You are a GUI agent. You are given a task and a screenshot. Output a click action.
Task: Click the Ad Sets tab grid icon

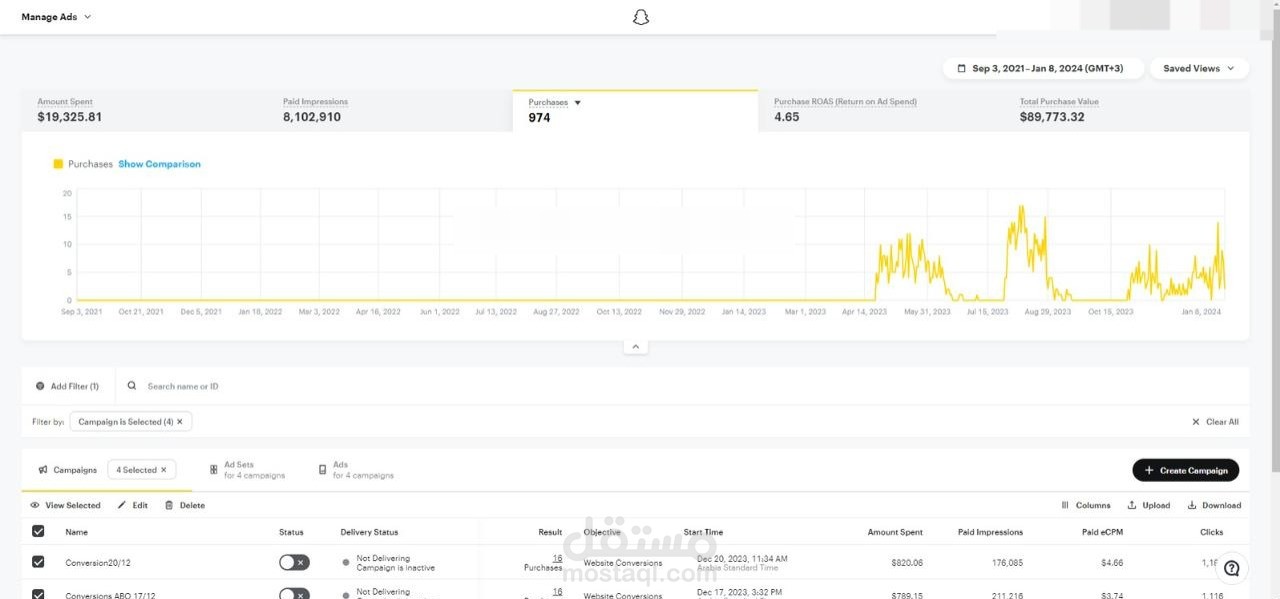[x=213, y=469]
